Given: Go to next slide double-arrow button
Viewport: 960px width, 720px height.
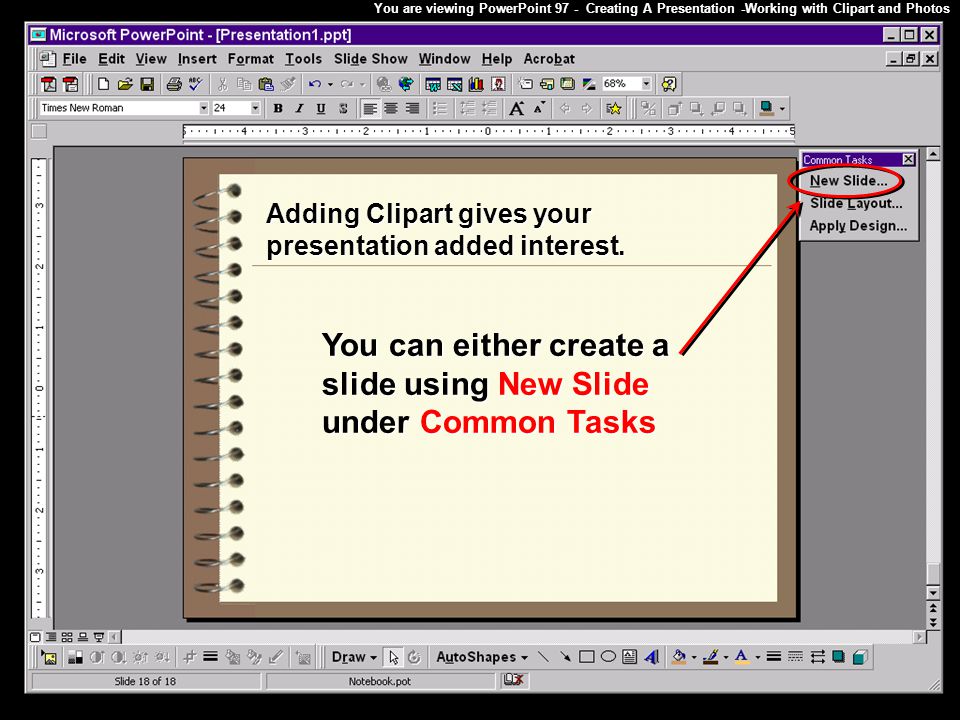Looking at the screenshot, I should [x=933, y=623].
